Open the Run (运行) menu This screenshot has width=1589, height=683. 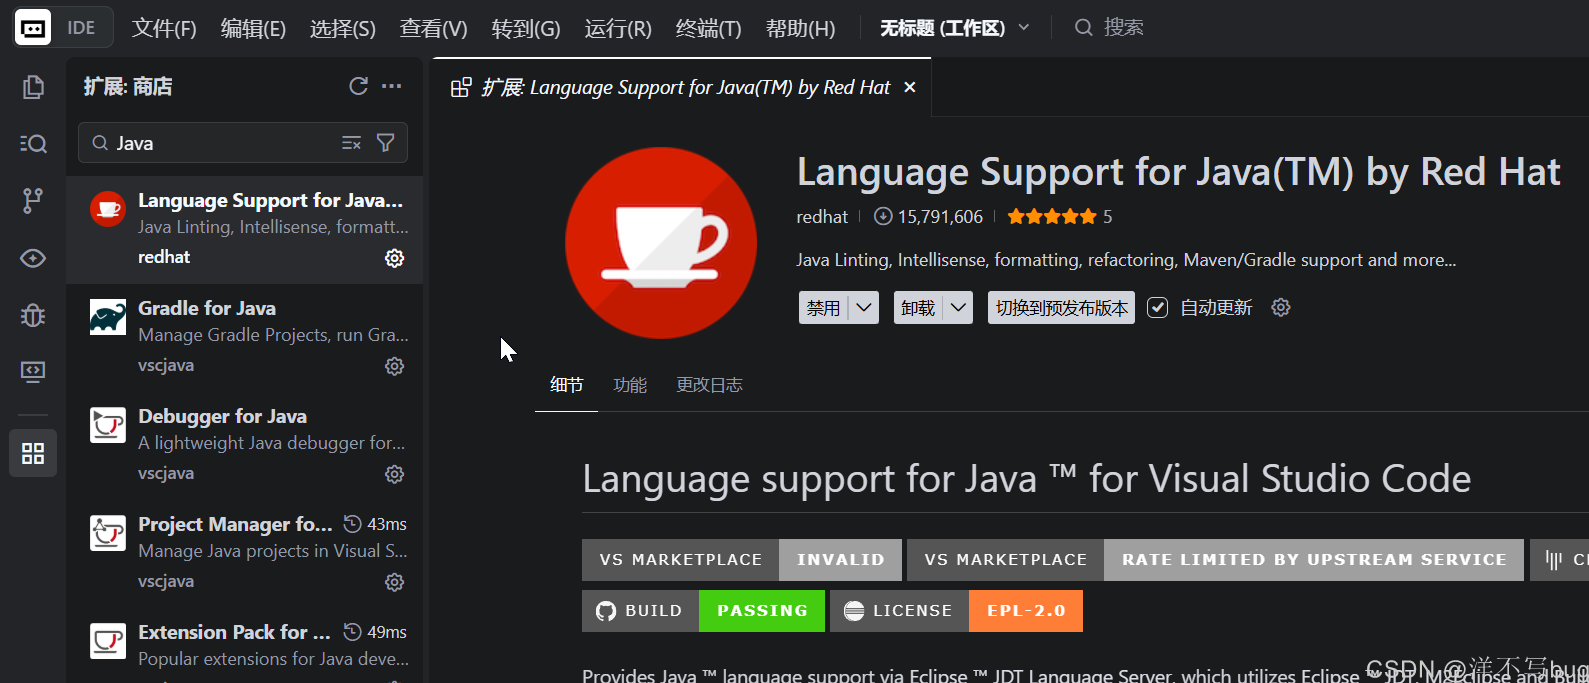click(618, 28)
